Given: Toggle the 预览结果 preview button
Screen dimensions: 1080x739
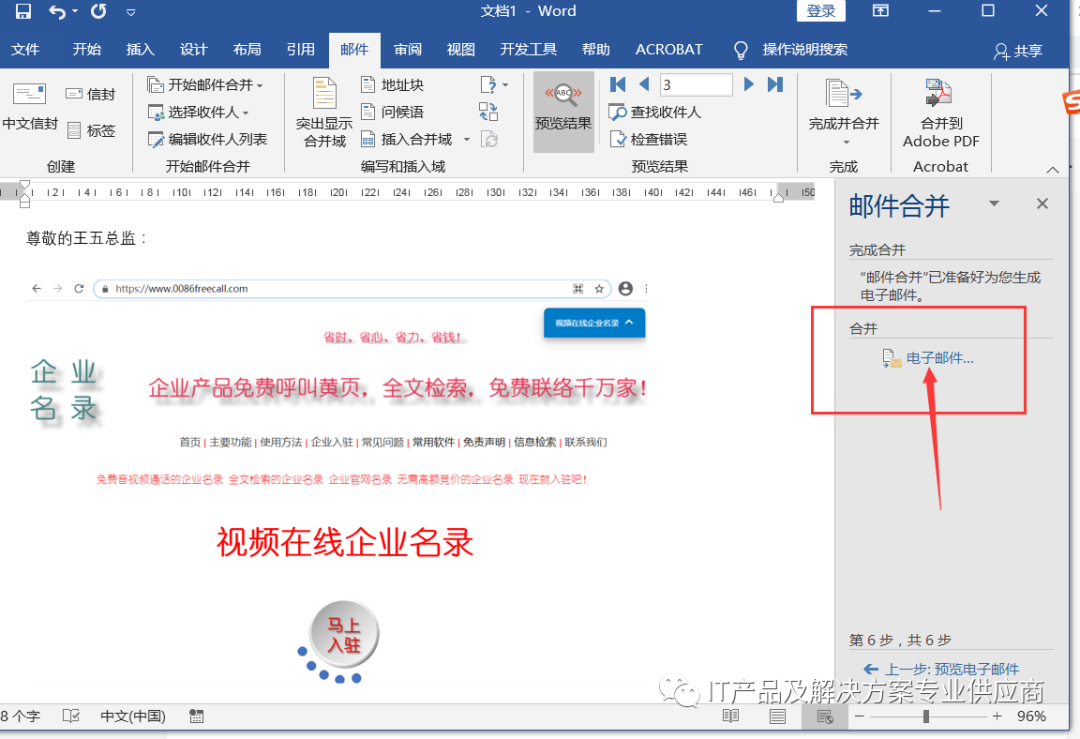Looking at the screenshot, I should pyautogui.click(x=563, y=112).
